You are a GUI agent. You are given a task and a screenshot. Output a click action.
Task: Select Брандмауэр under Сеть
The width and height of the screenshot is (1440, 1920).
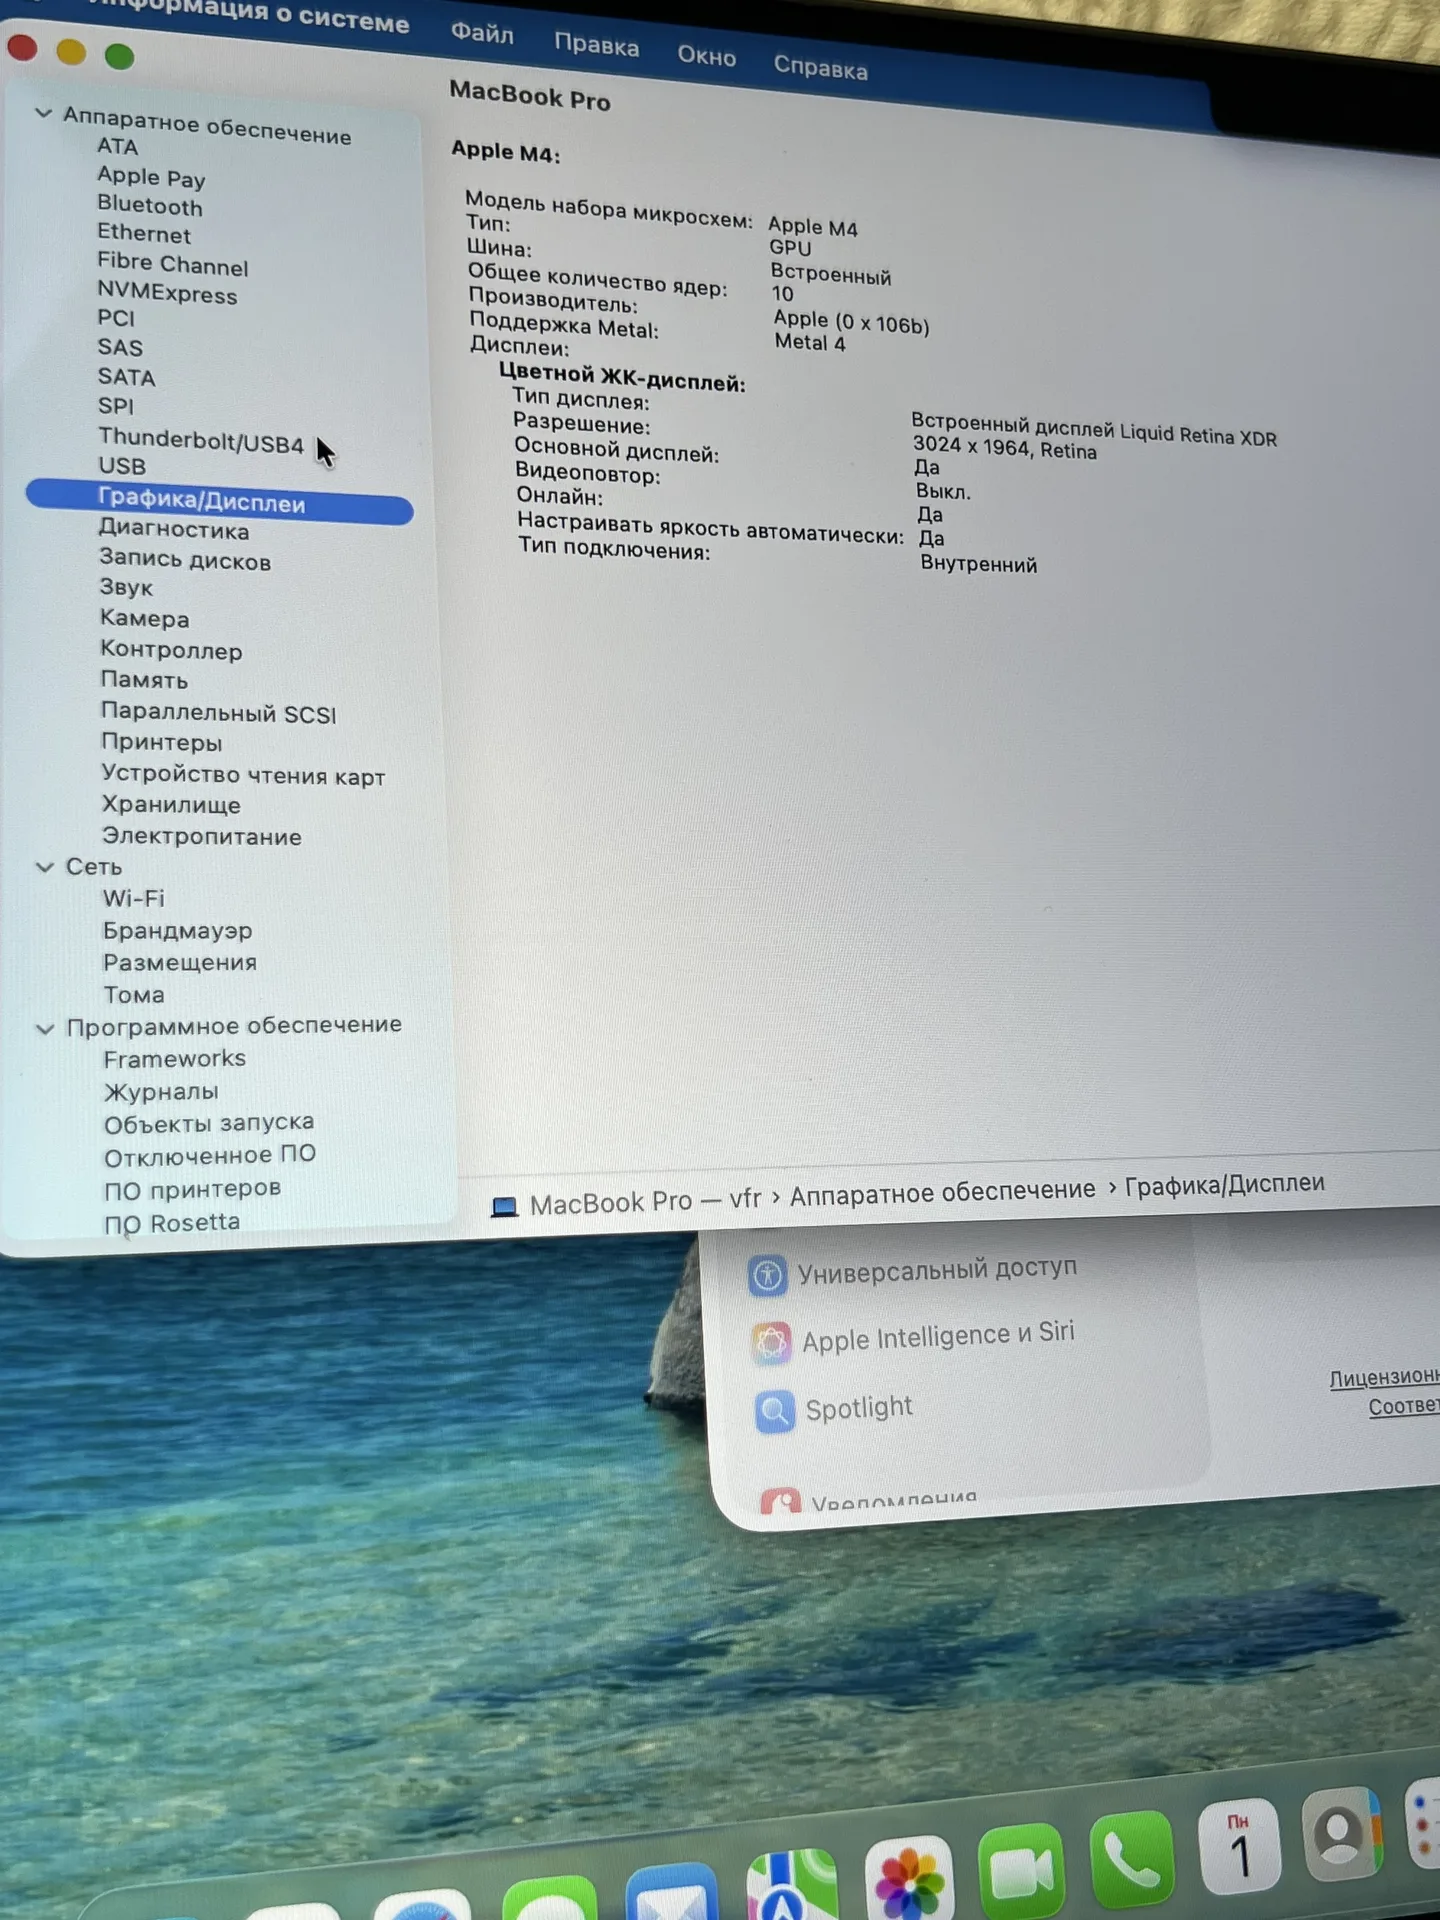pos(177,930)
